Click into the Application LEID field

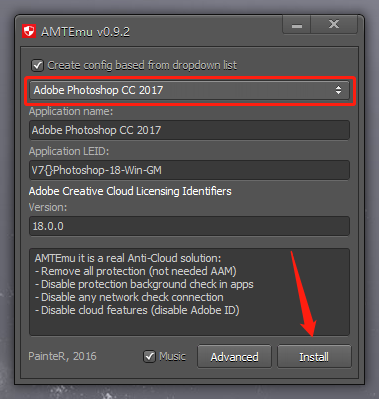(x=189, y=170)
